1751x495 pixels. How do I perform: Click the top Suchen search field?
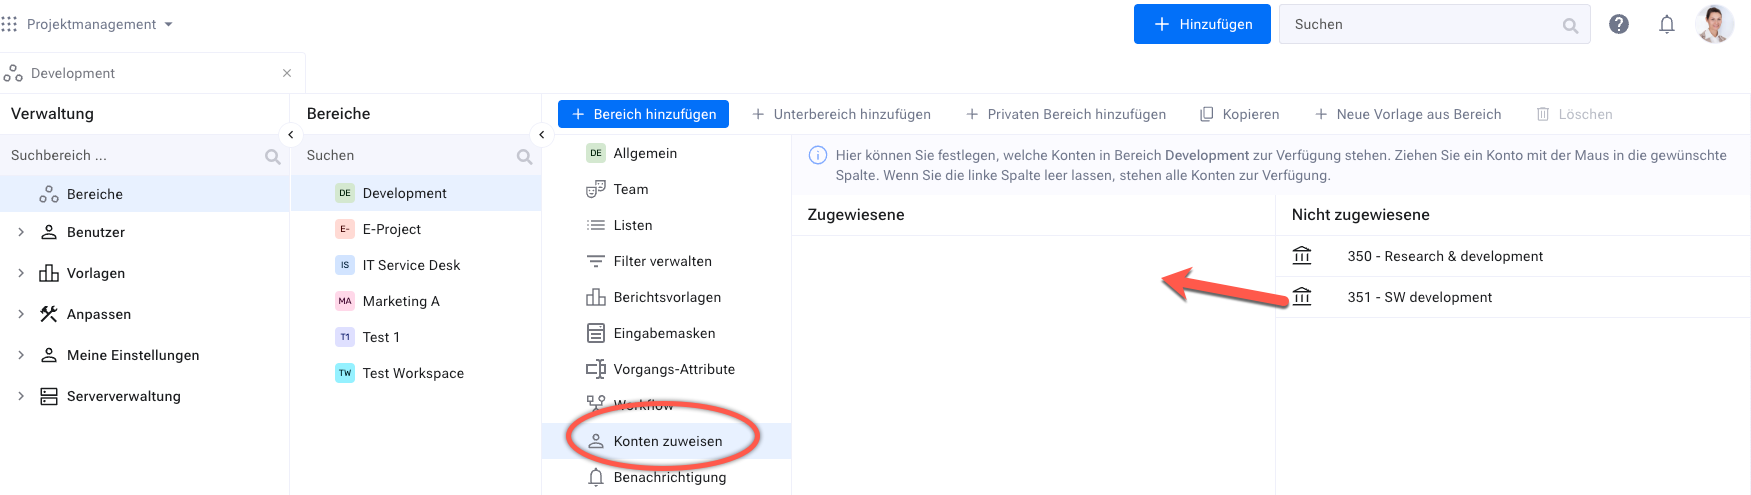(1420, 24)
